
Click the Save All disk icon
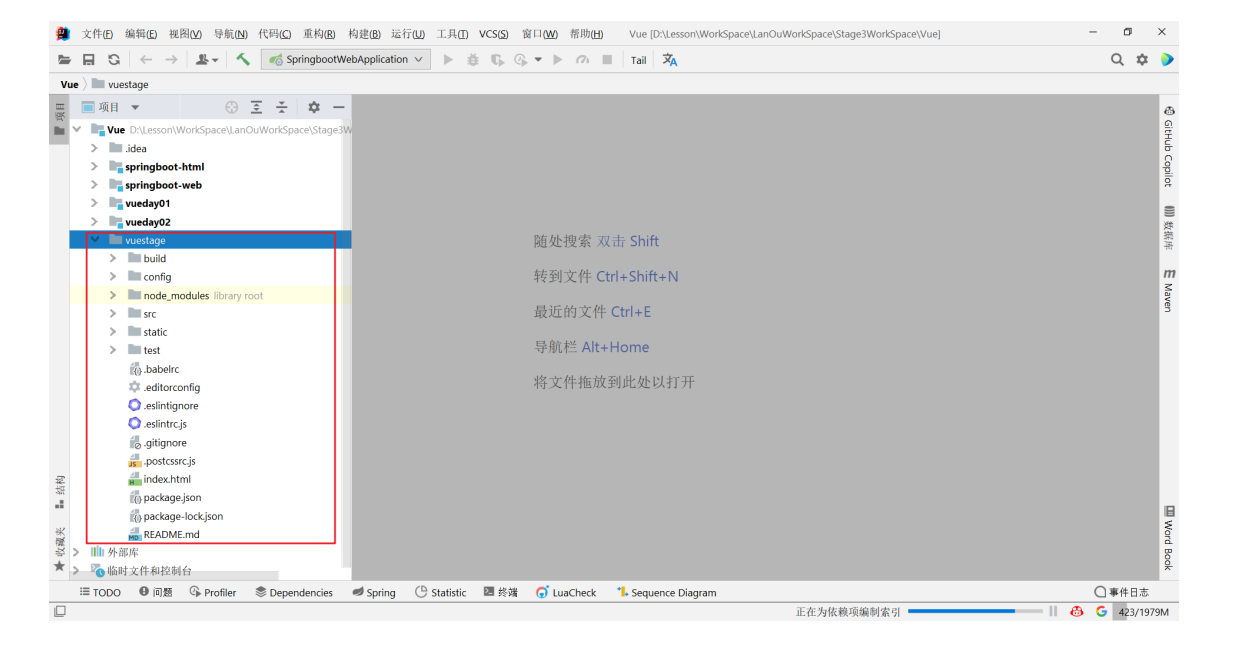89,60
